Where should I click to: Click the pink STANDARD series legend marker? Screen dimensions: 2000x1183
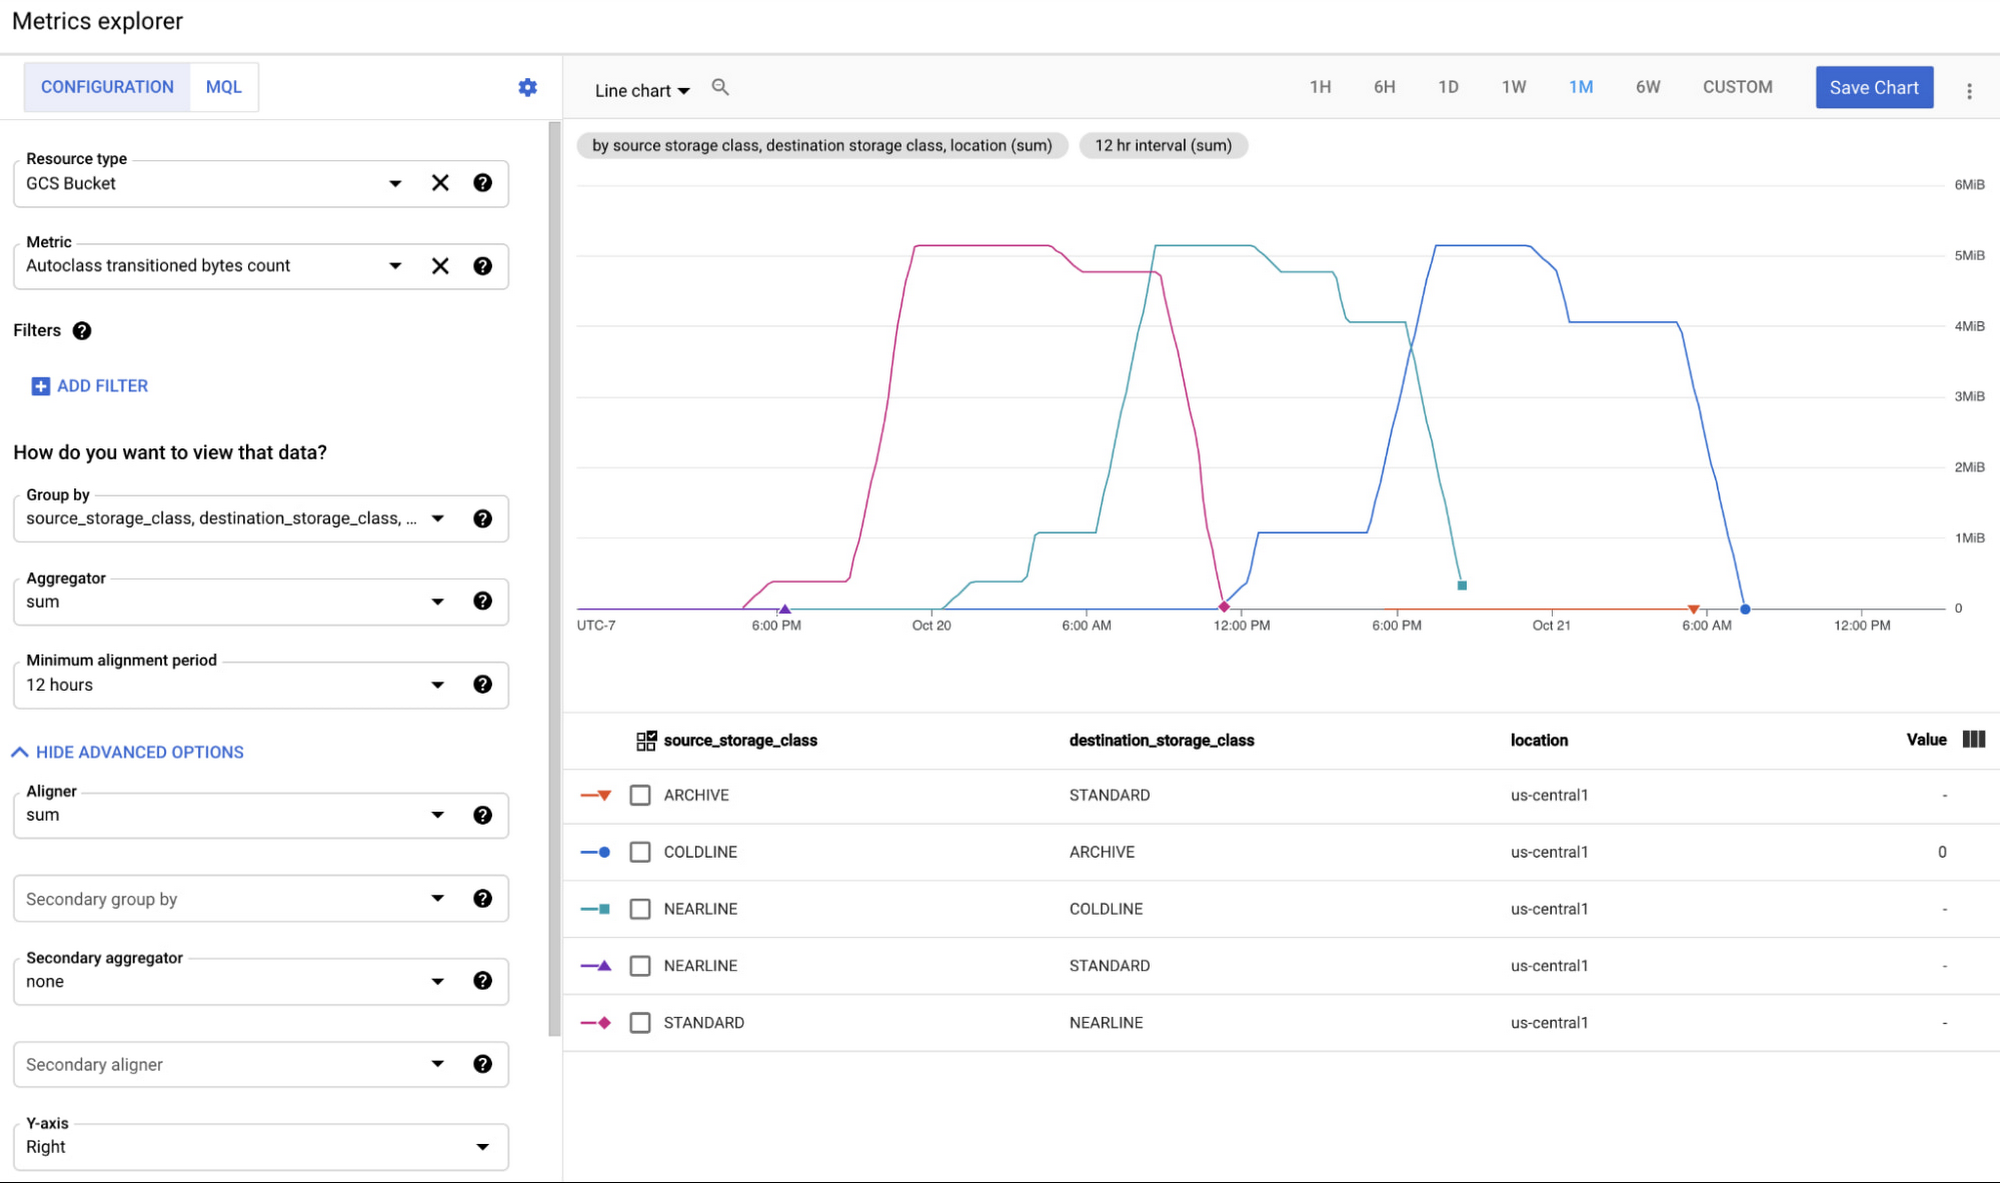(x=596, y=1023)
